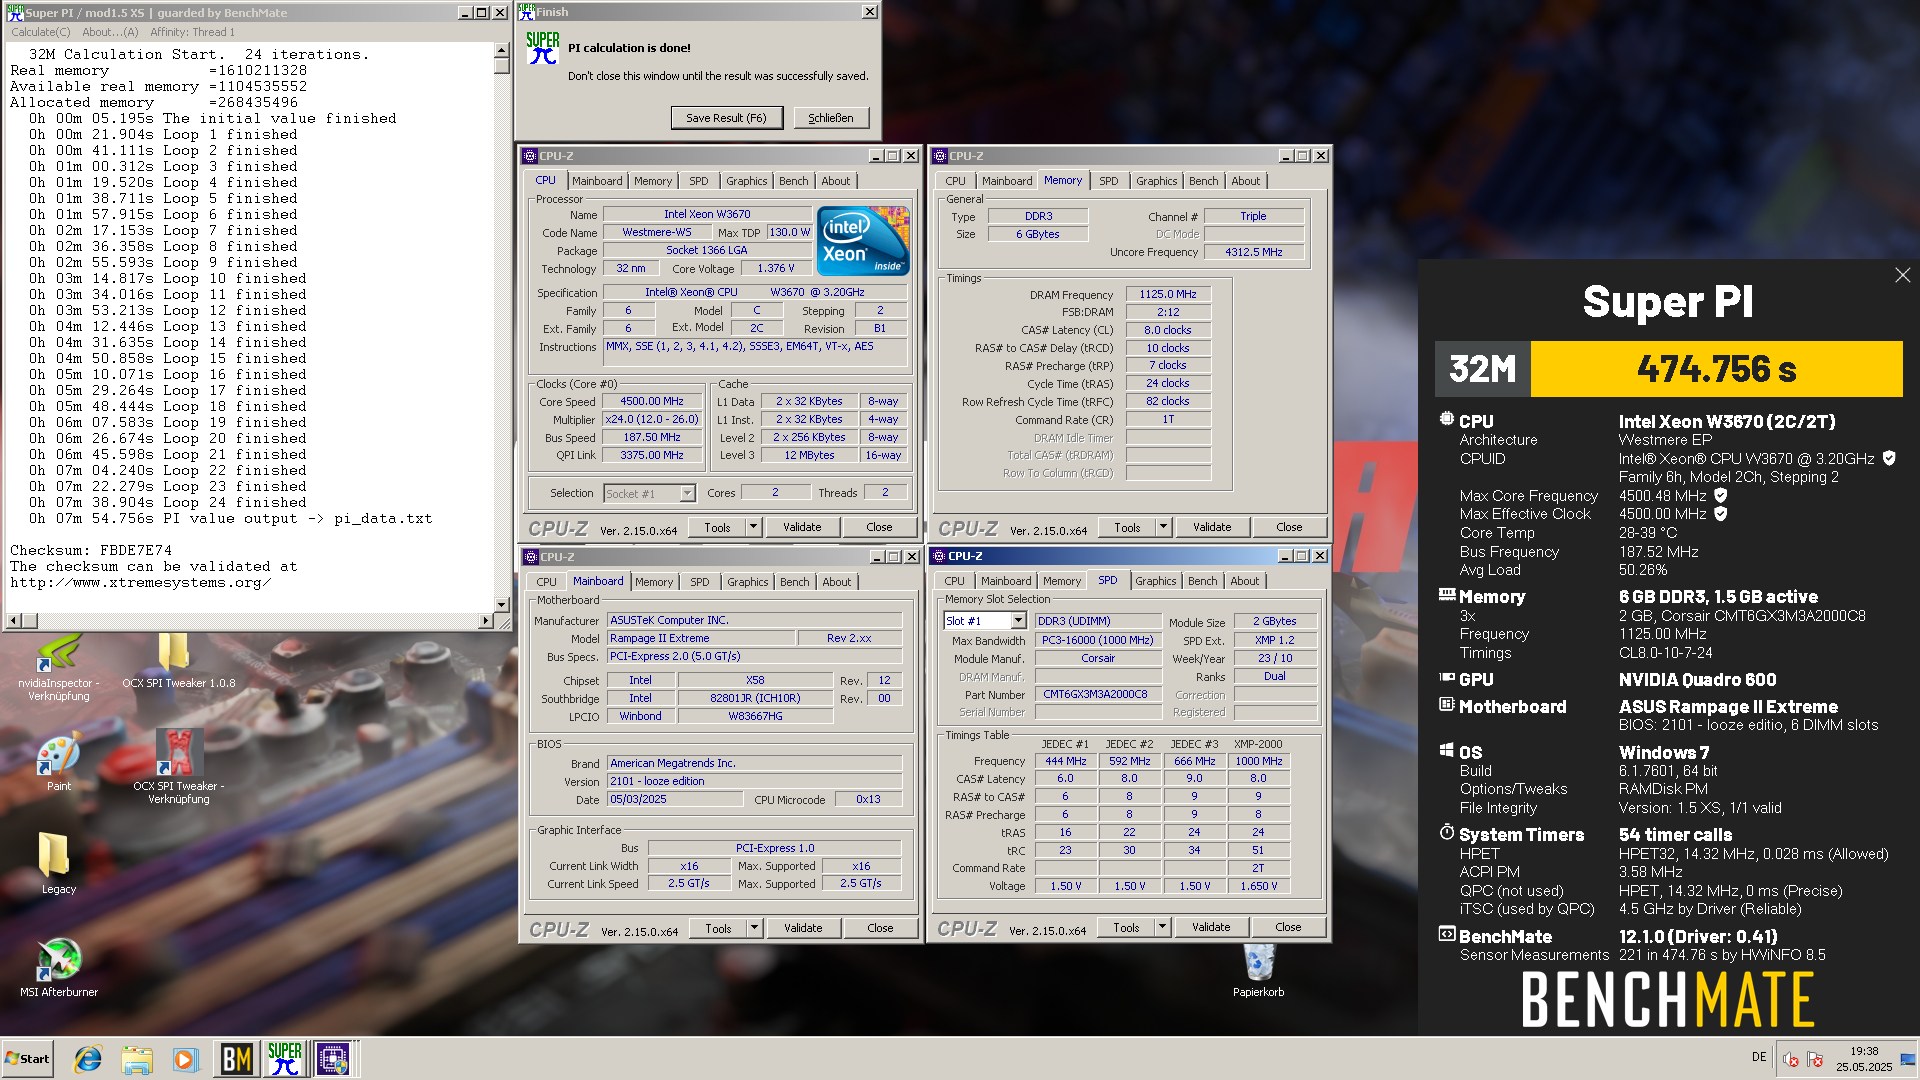
Task: Open the Socket #1 selection dropdown
Action: pyautogui.click(x=687, y=493)
